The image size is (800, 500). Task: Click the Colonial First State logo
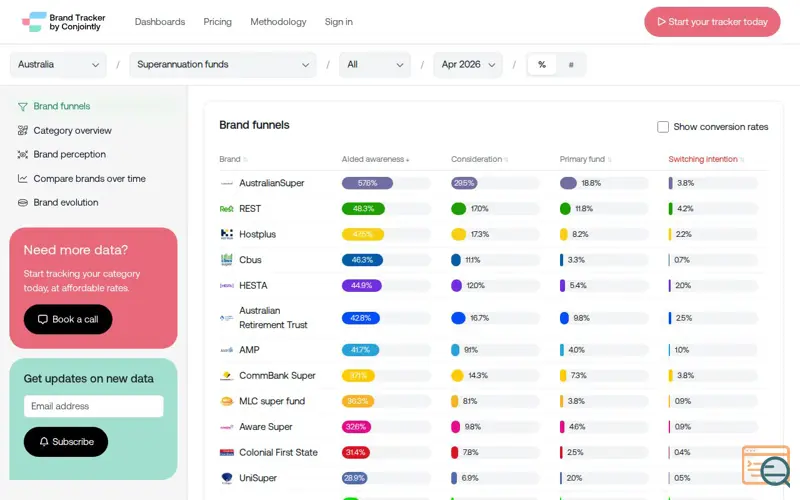[227, 453]
